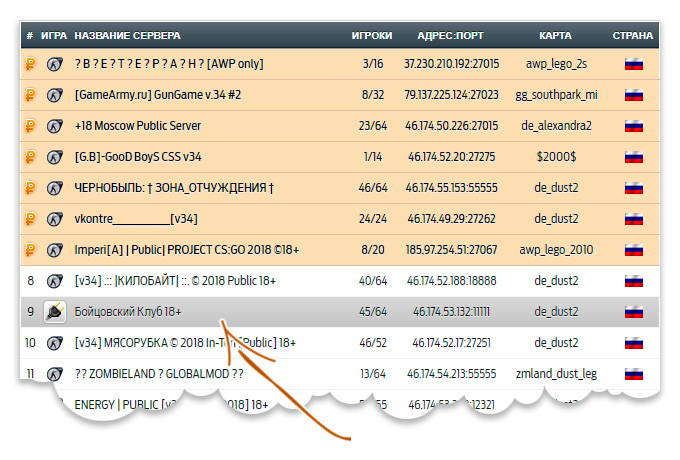Click the НАЗВАНИЕ СЕРВЕРА column header
The width and height of the screenshot is (680, 460).
tap(127, 36)
